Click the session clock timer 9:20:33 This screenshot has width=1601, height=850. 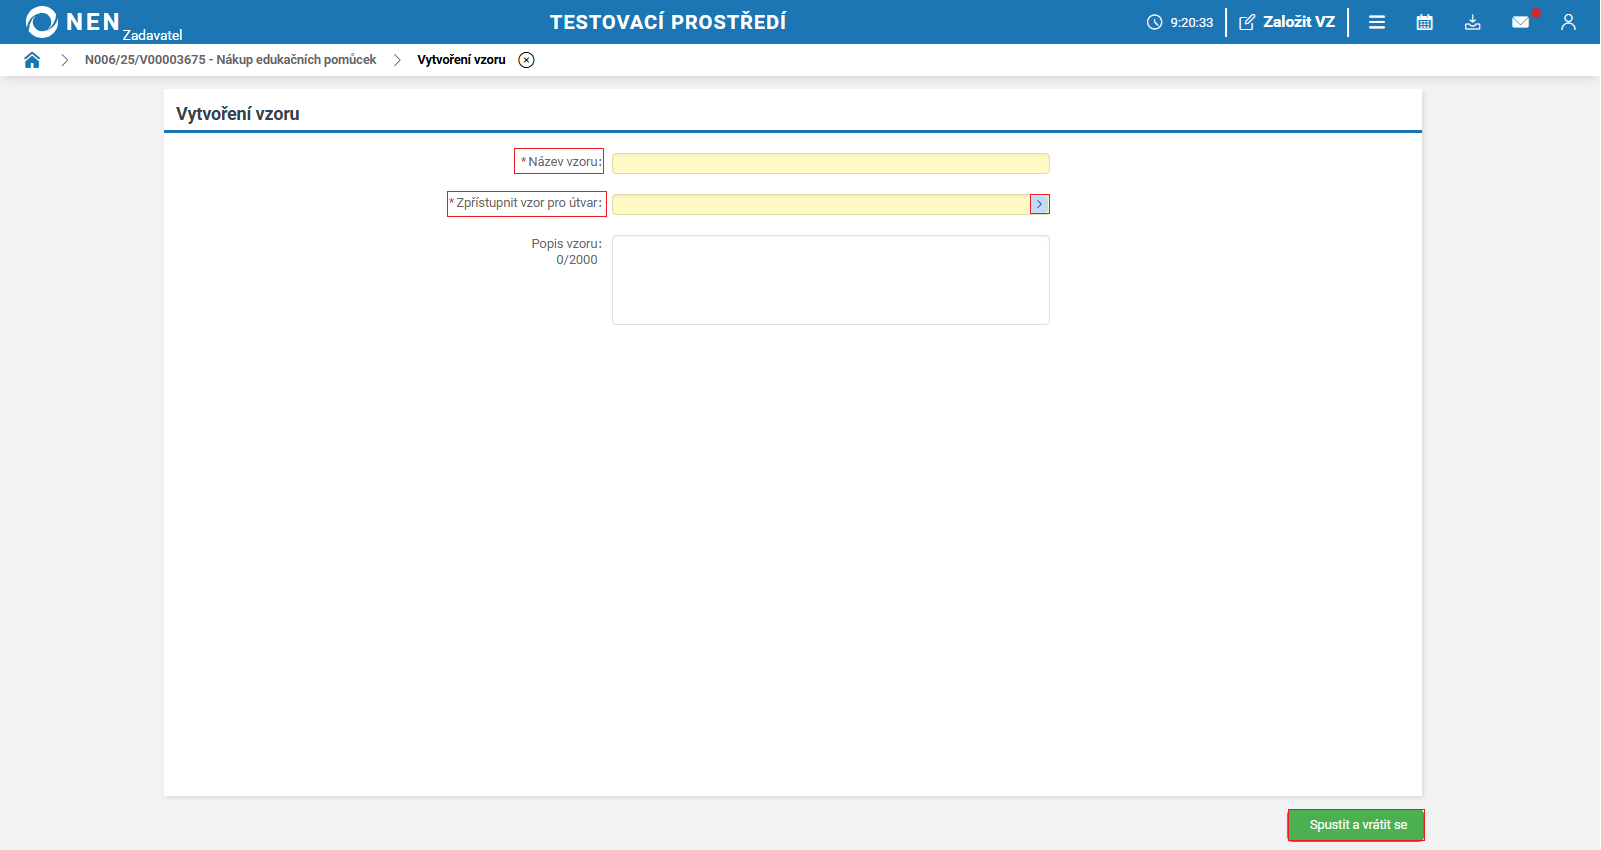pyautogui.click(x=1180, y=22)
